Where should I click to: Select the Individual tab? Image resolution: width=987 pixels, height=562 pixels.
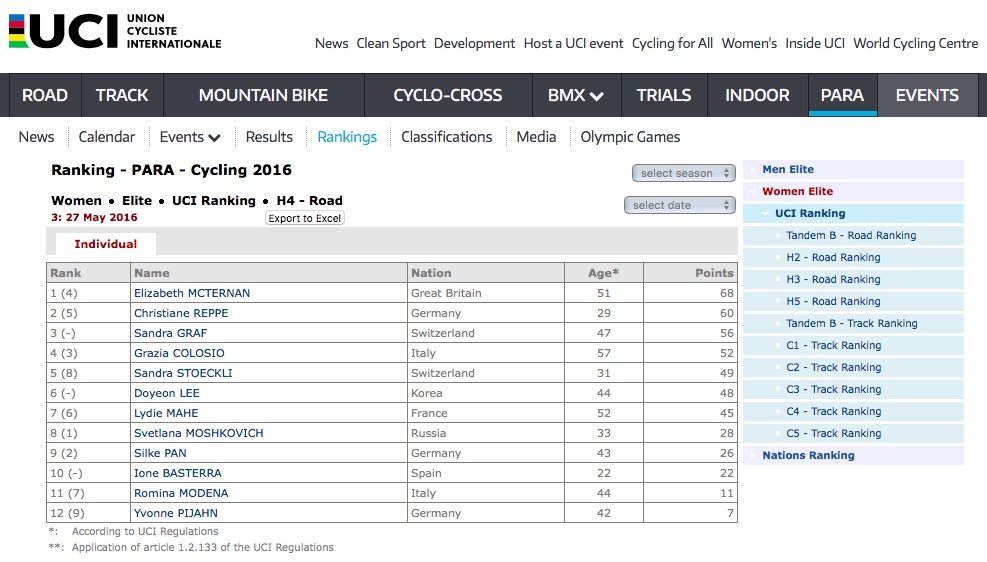coord(105,244)
